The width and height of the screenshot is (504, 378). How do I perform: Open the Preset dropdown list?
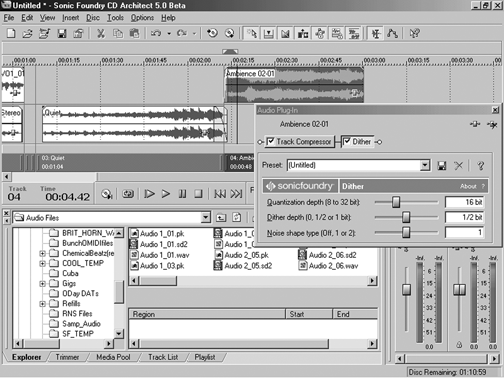click(425, 165)
